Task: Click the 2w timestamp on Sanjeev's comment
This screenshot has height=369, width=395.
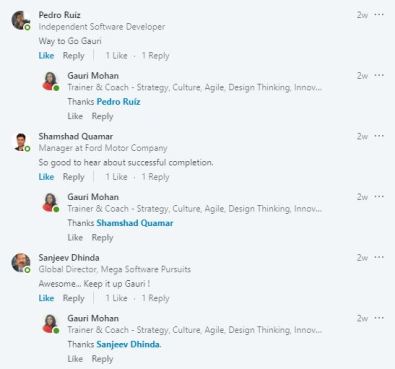Action: coord(362,258)
